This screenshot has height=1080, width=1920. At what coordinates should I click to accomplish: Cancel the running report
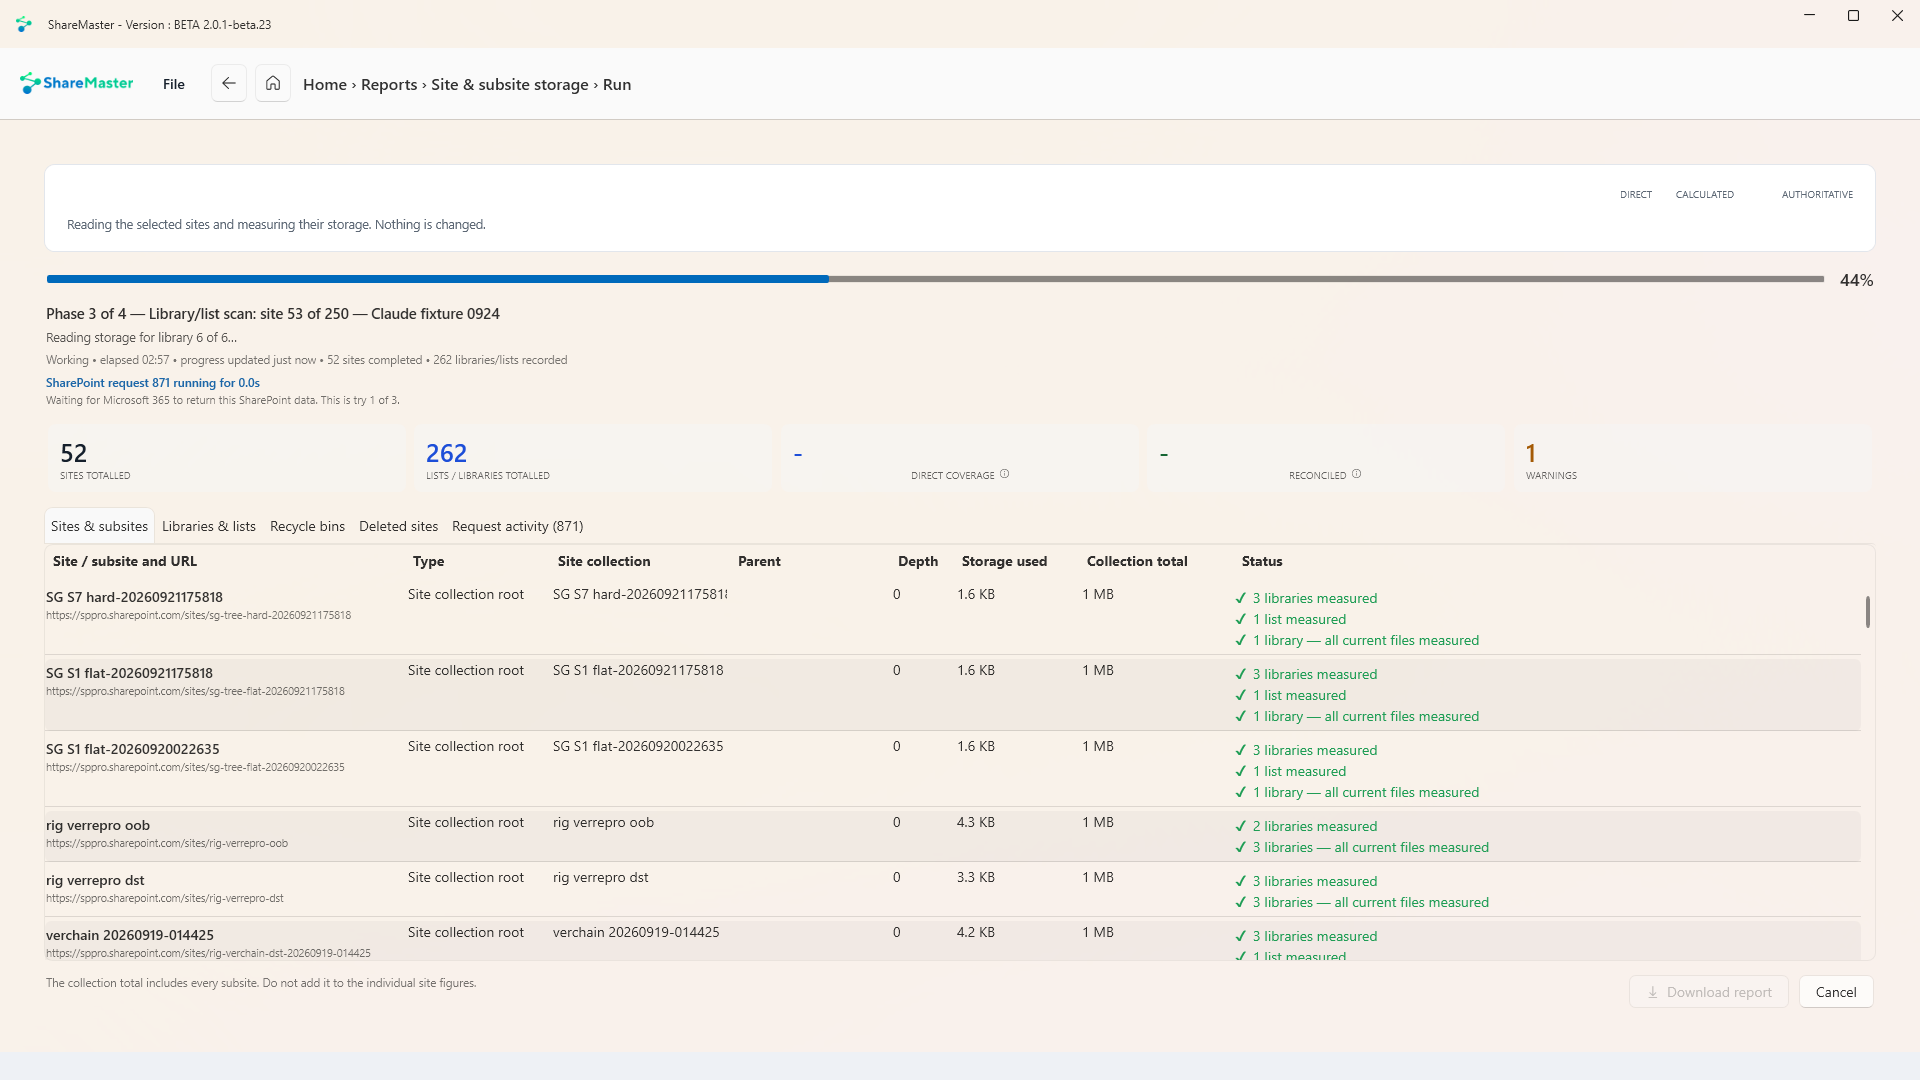tap(1836, 992)
